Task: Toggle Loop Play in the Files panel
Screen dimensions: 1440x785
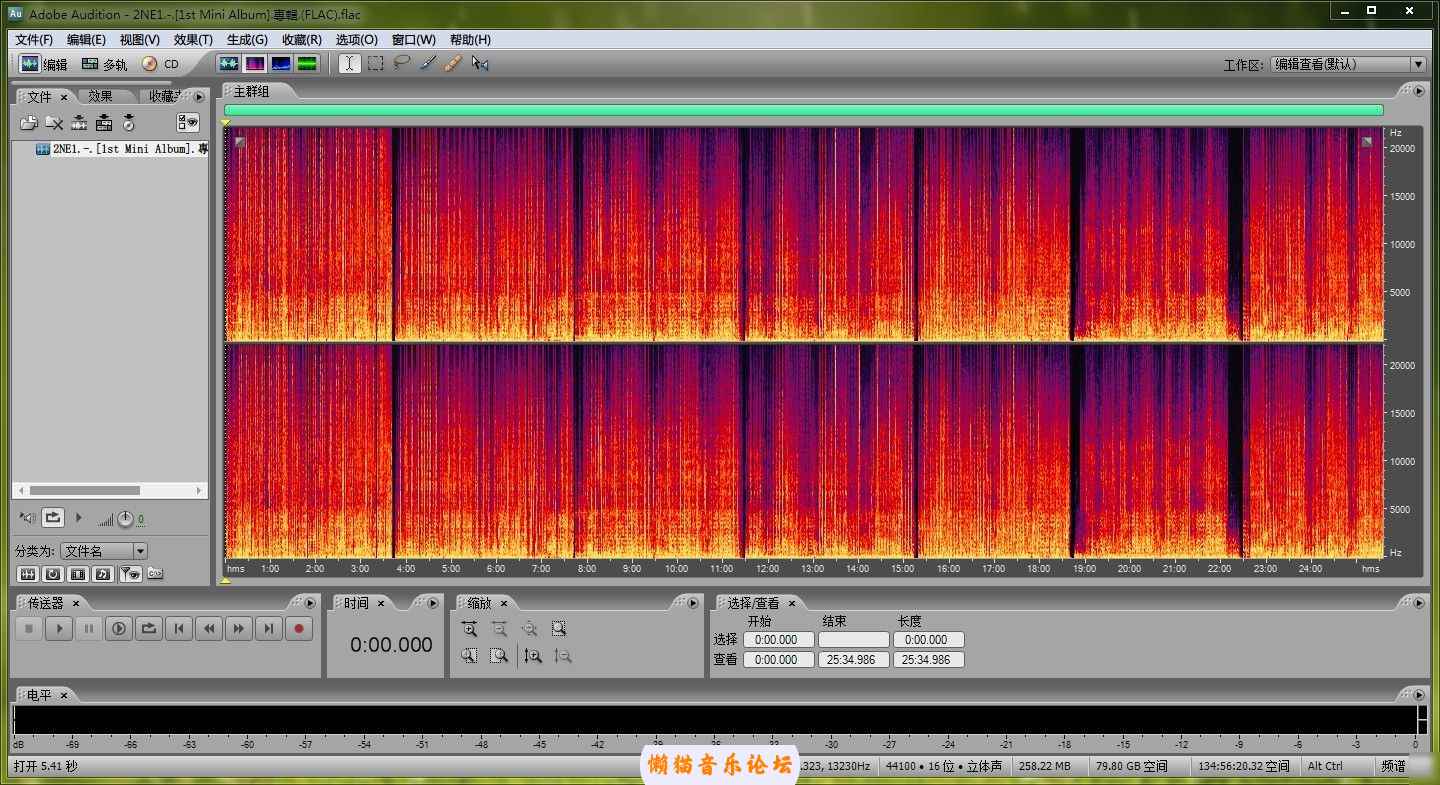Action: [53, 518]
